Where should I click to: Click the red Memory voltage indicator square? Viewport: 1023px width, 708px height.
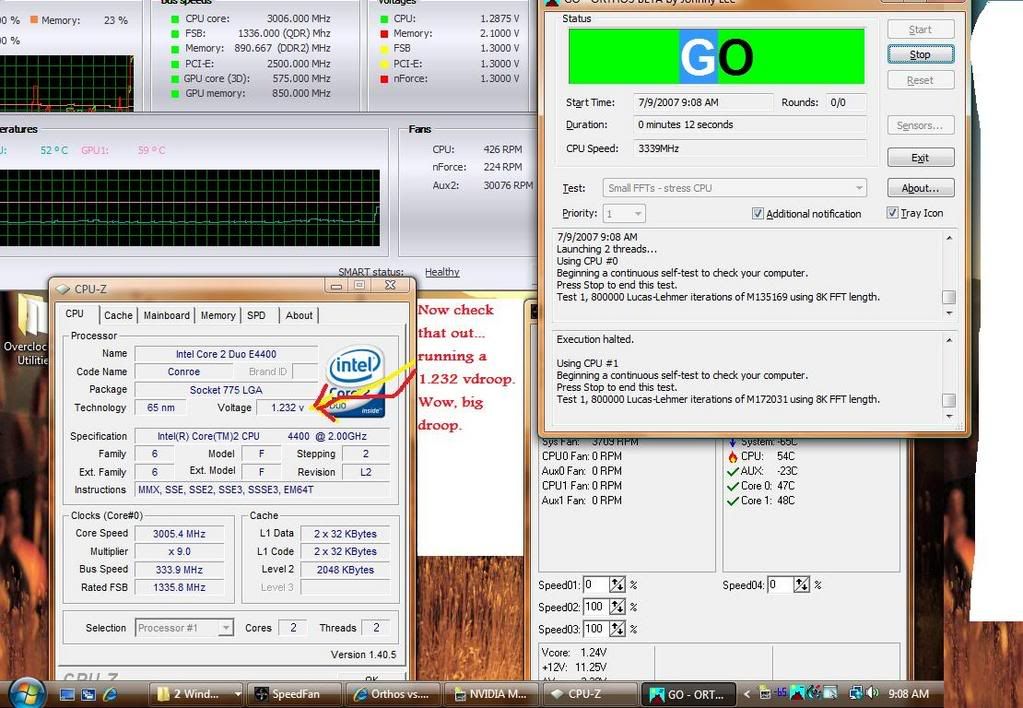tap(384, 34)
